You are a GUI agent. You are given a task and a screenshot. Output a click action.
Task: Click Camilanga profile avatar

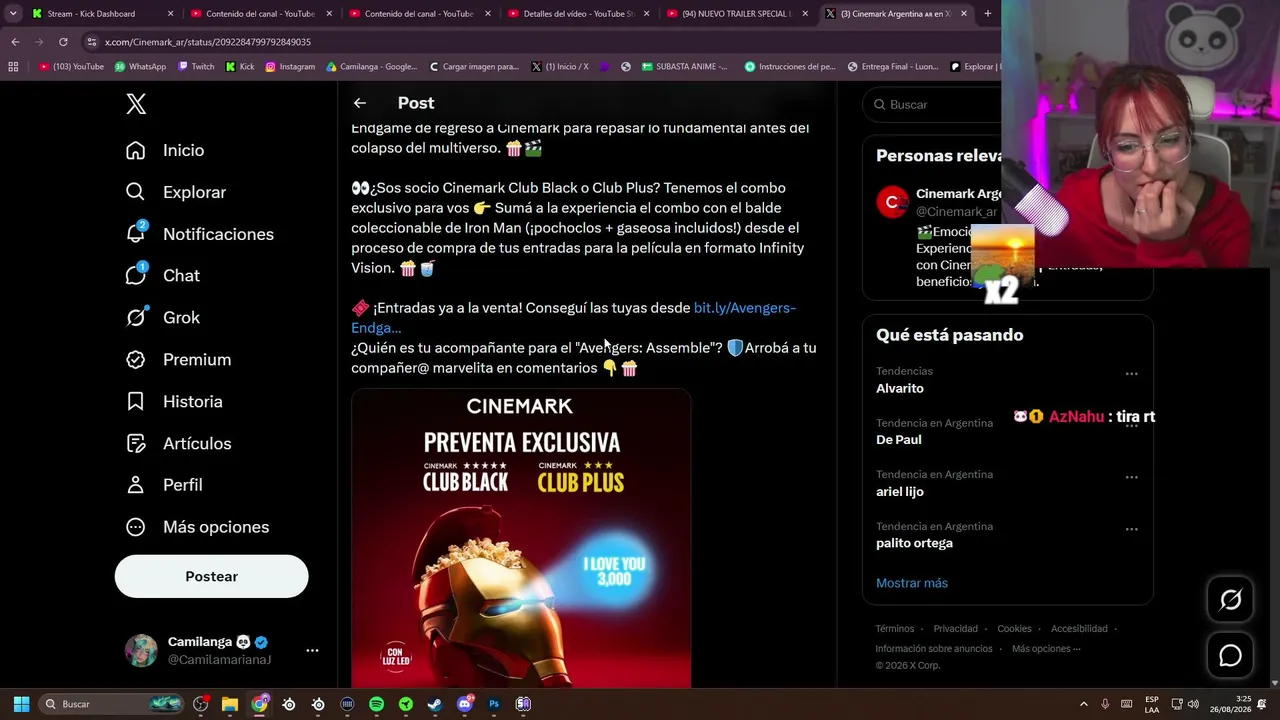point(141,650)
